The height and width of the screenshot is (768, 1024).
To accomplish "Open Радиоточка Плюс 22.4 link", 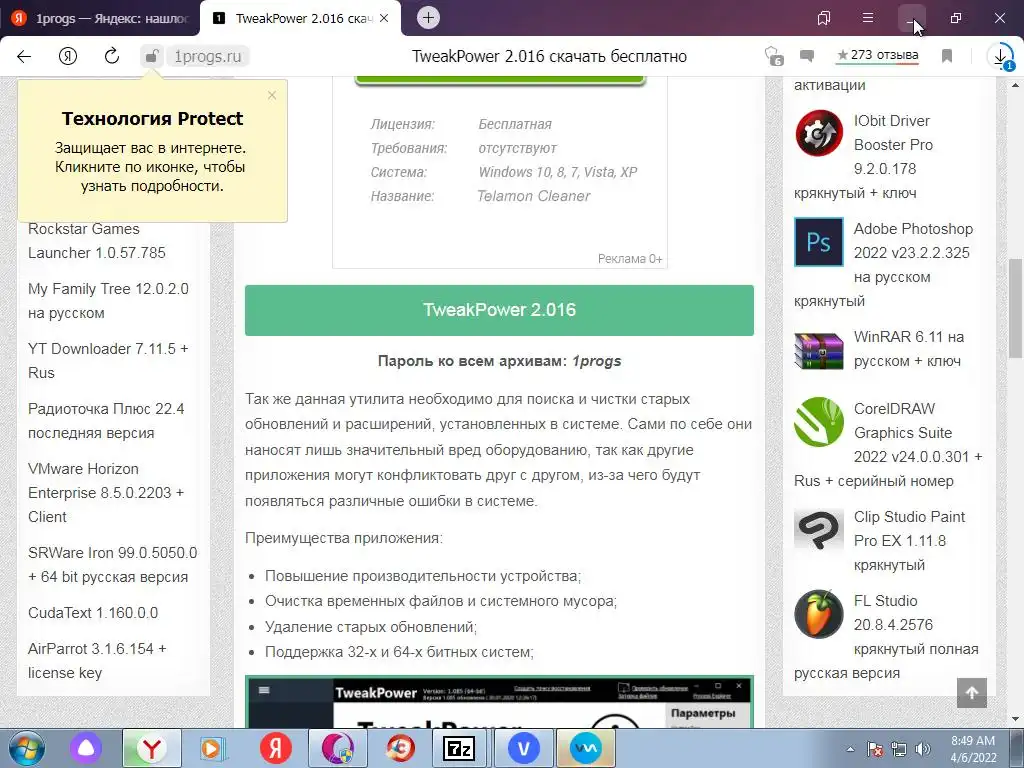I will click(106, 421).
